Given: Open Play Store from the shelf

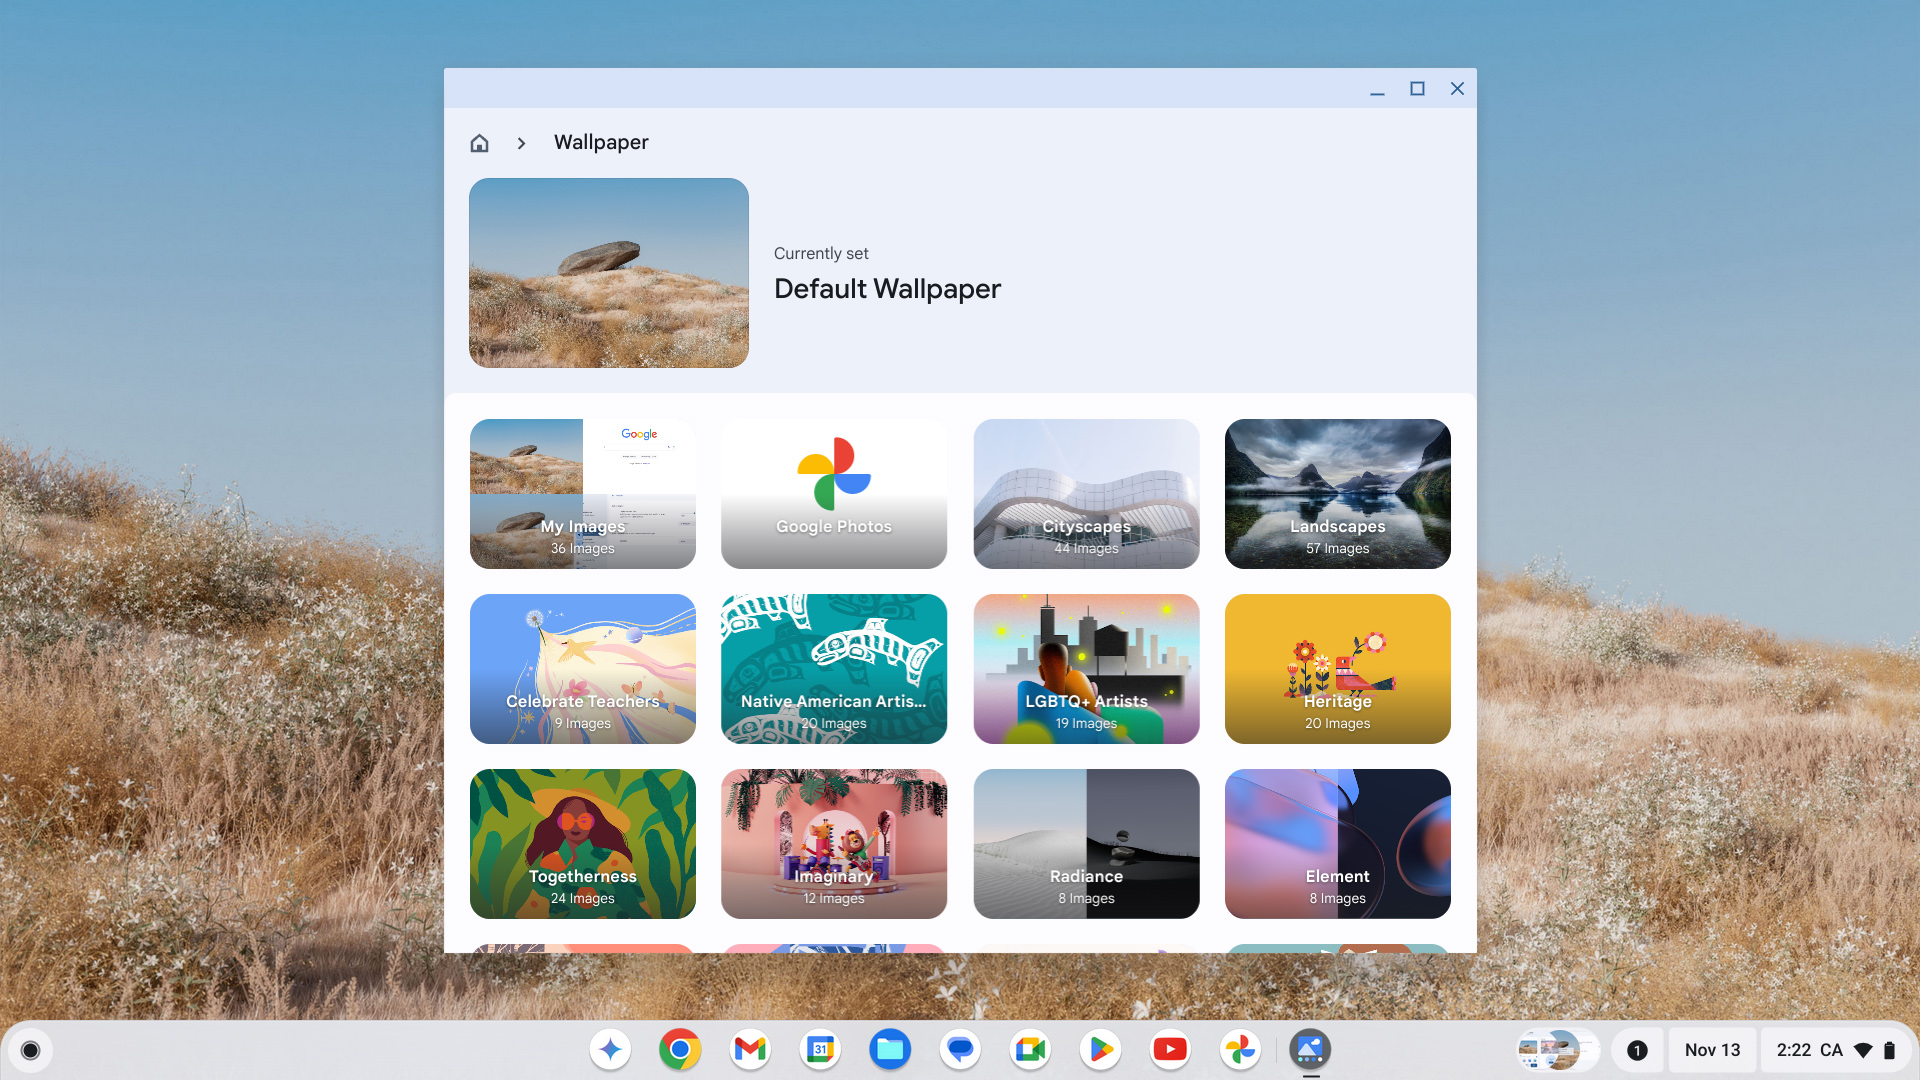Looking at the screenshot, I should point(1100,1050).
